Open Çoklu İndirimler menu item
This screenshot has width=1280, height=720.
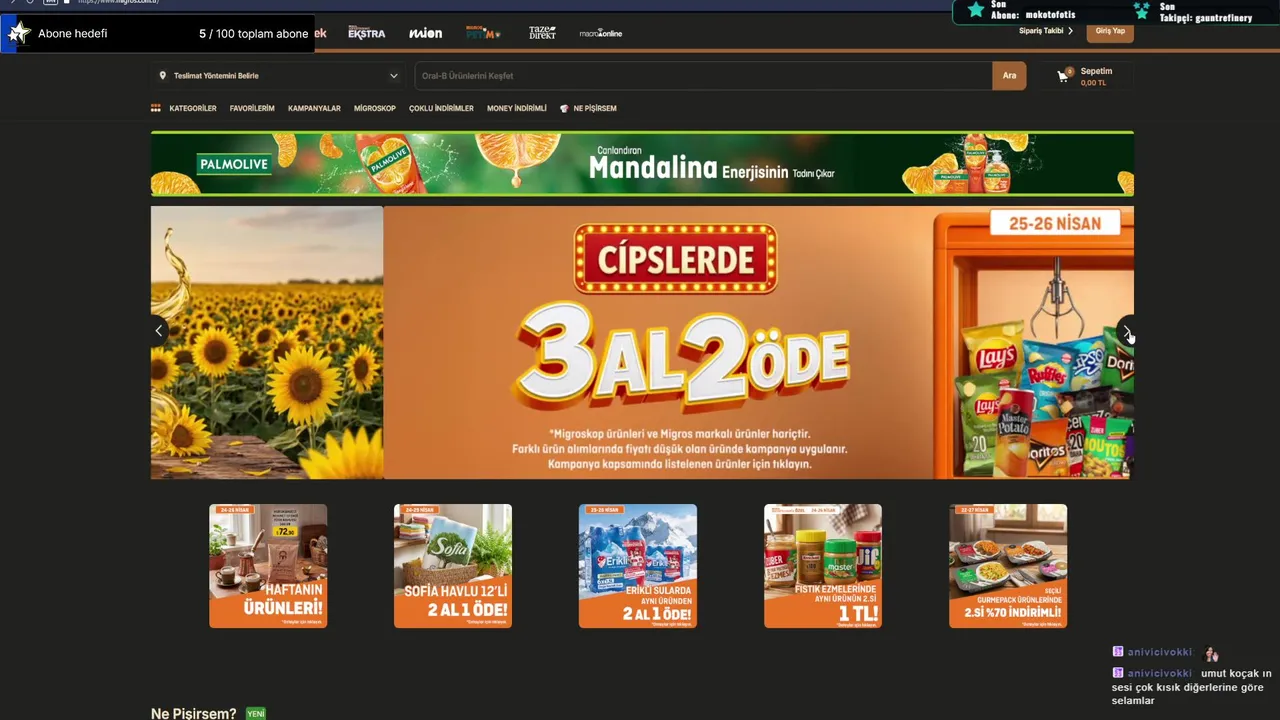tap(441, 108)
